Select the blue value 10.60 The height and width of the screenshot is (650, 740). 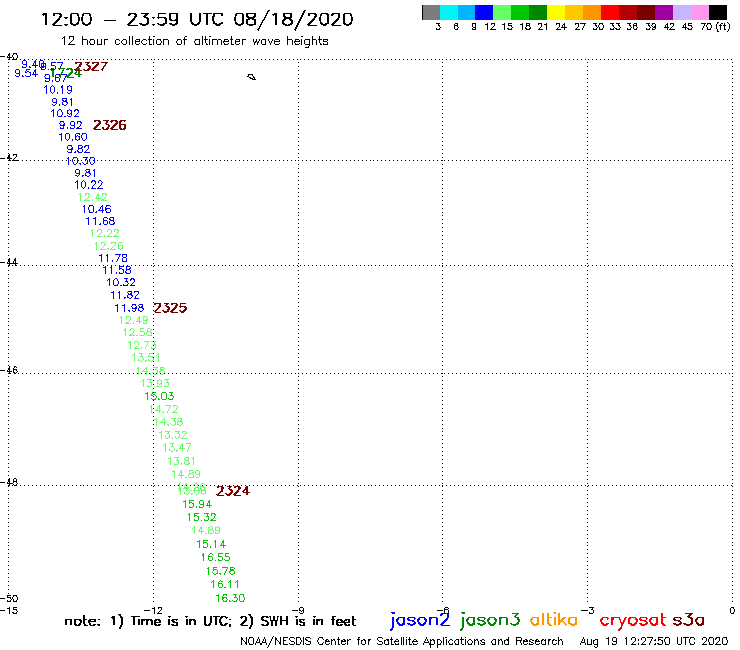click(x=73, y=137)
